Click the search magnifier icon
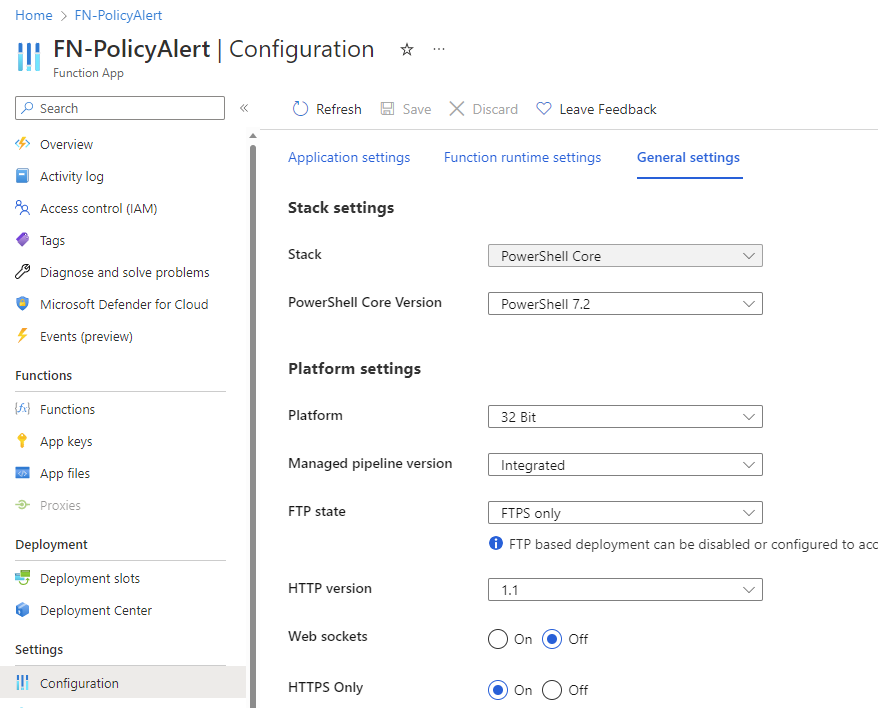 (x=27, y=108)
